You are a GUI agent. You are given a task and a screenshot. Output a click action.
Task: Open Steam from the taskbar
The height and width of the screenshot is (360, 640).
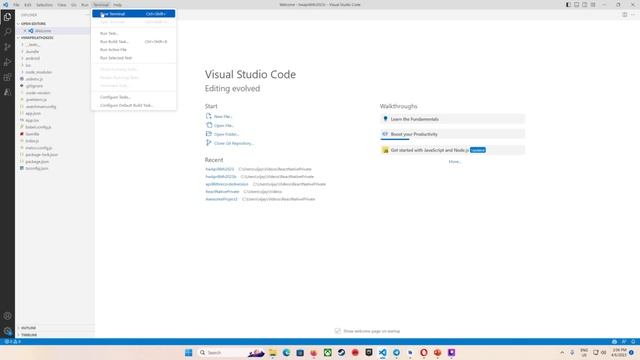coord(341,353)
